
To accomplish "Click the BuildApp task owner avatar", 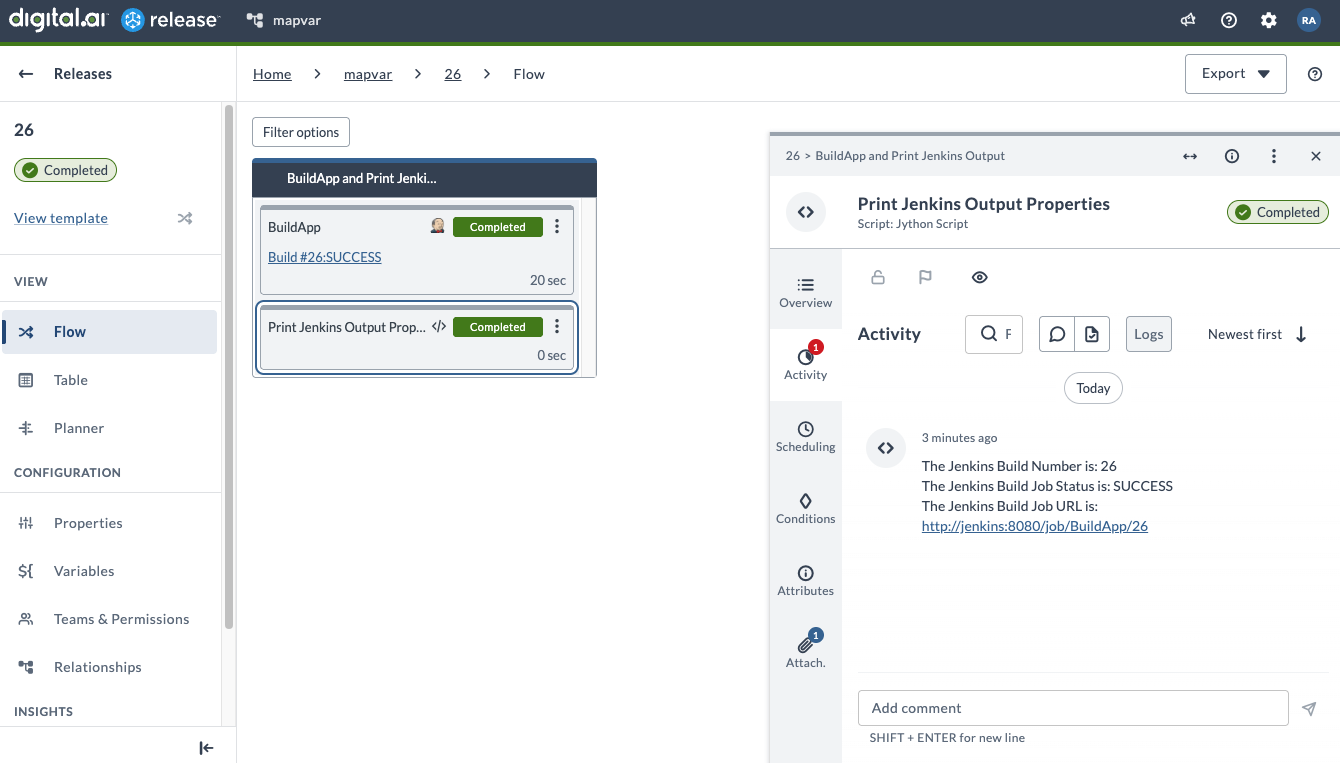I will pyautogui.click(x=437, y=226).
